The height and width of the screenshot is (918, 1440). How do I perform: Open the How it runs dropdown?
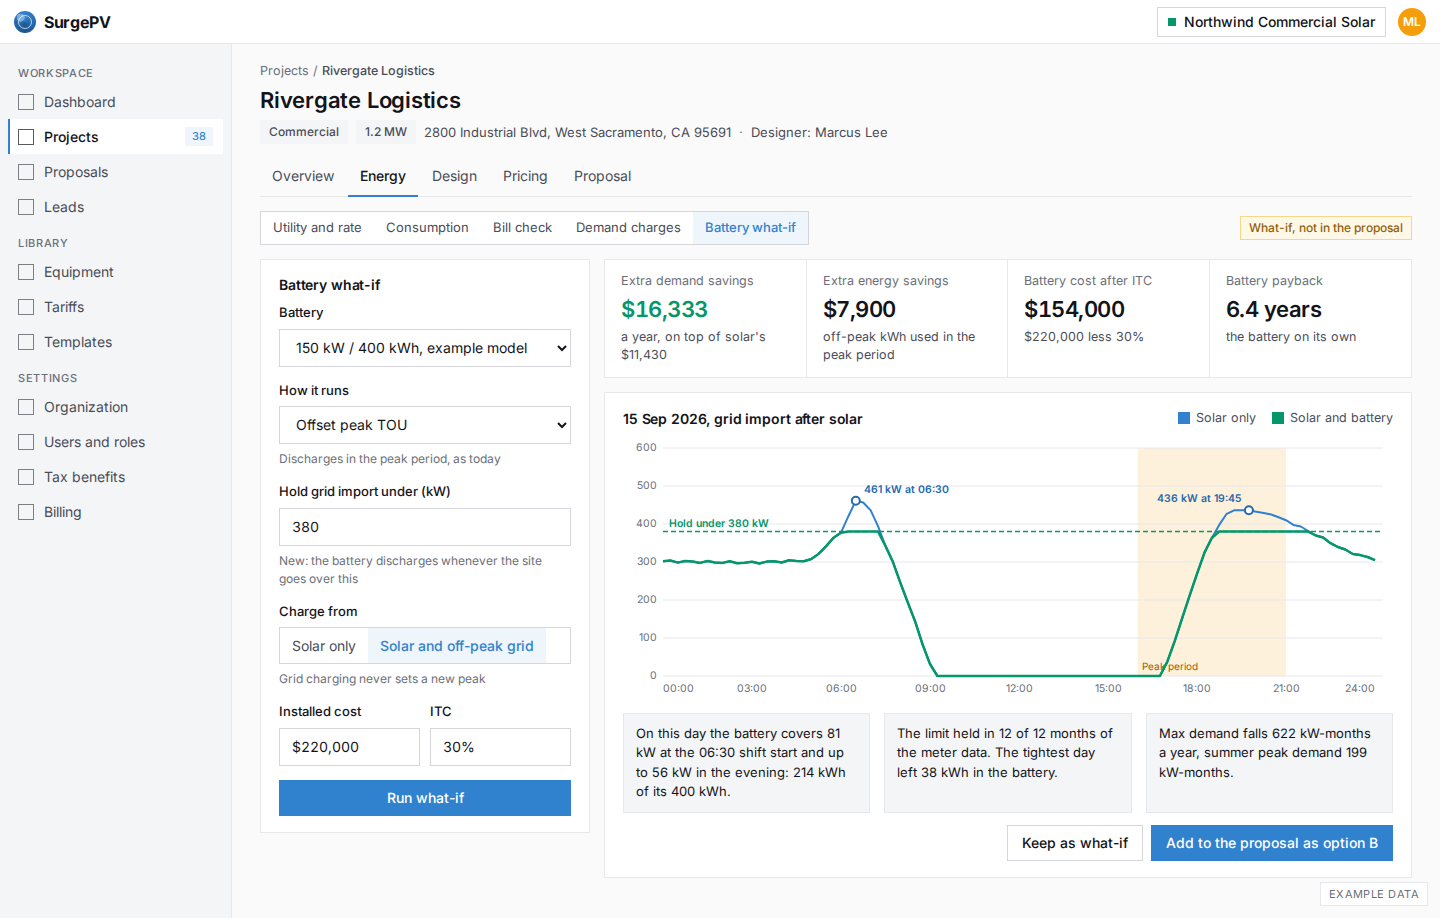tap(425, 425)
